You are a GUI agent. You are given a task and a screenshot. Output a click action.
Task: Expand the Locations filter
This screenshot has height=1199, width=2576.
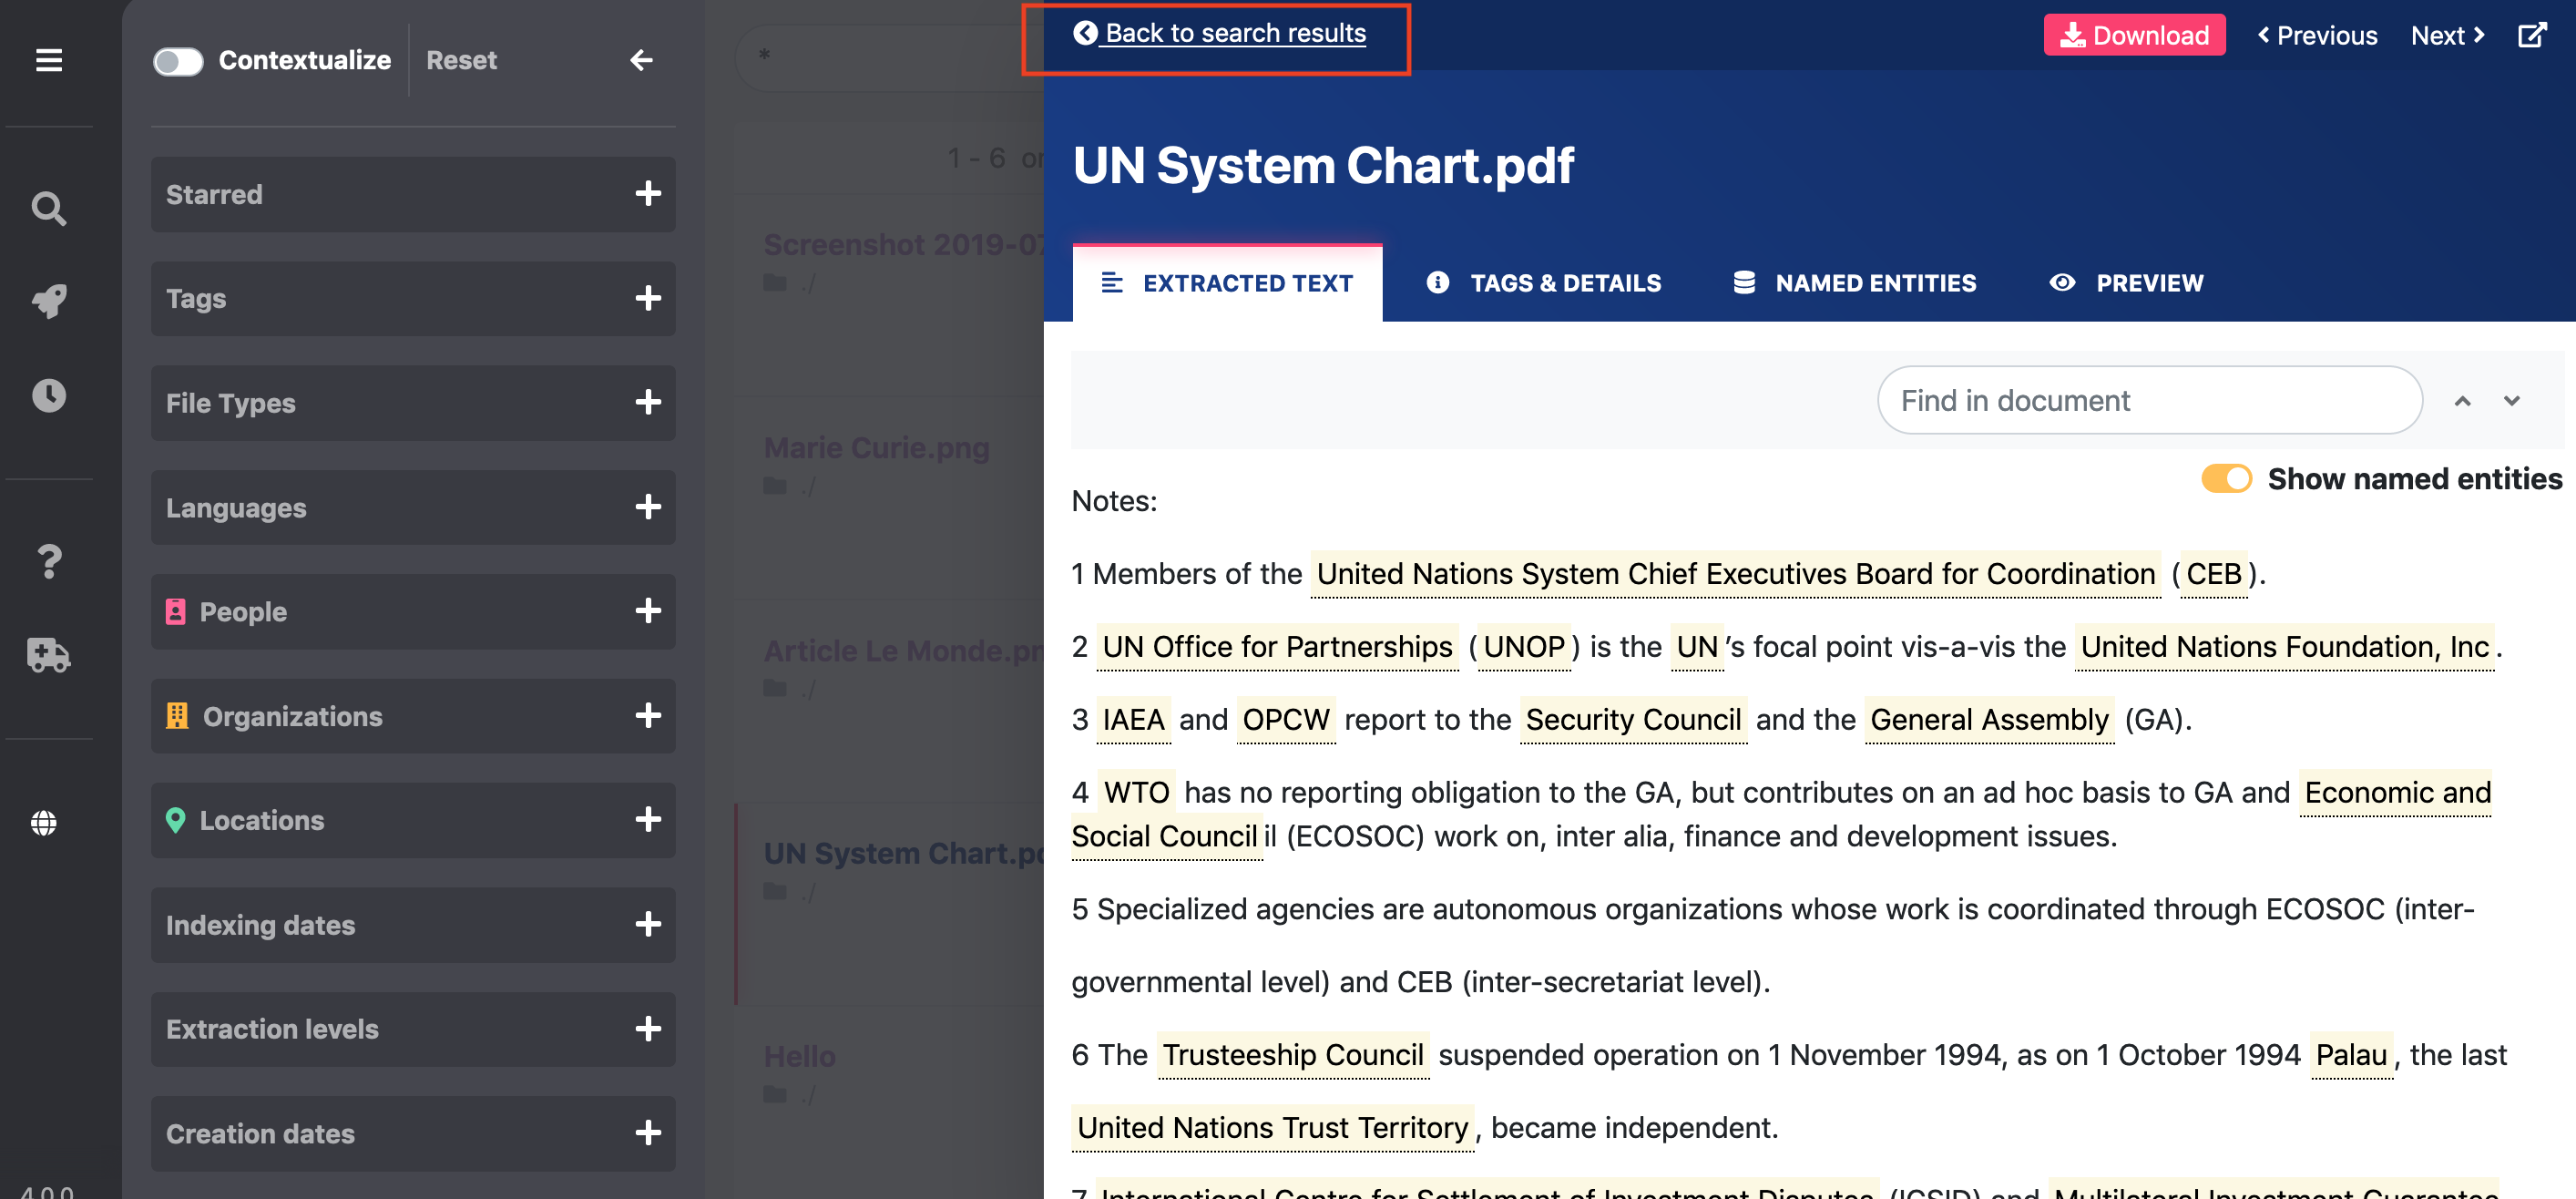413,820
